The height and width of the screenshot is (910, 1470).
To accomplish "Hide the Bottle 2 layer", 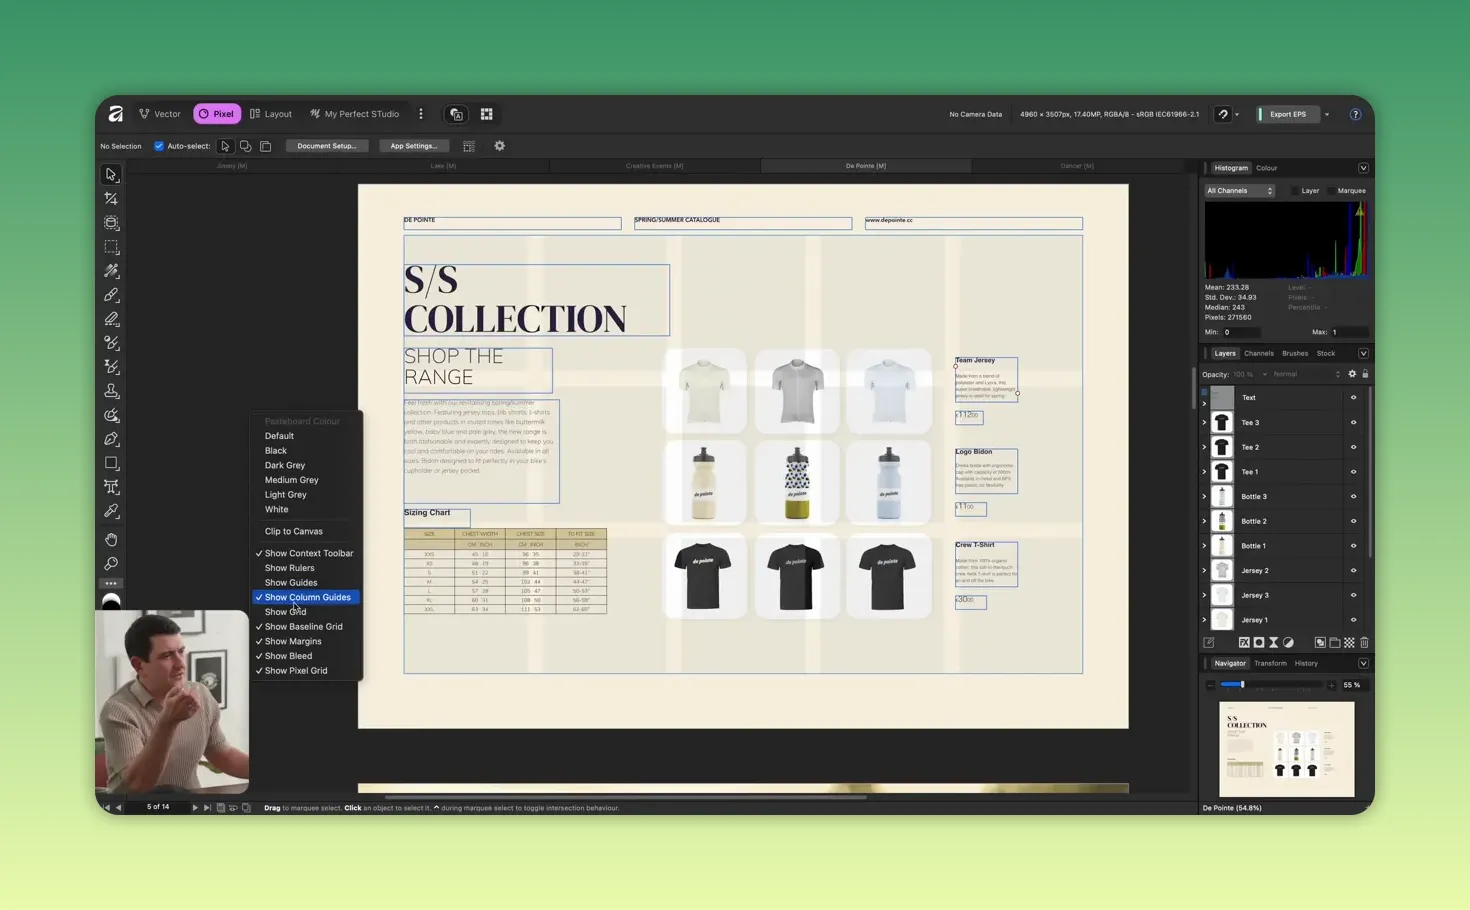I will (x=1353, y=521).
